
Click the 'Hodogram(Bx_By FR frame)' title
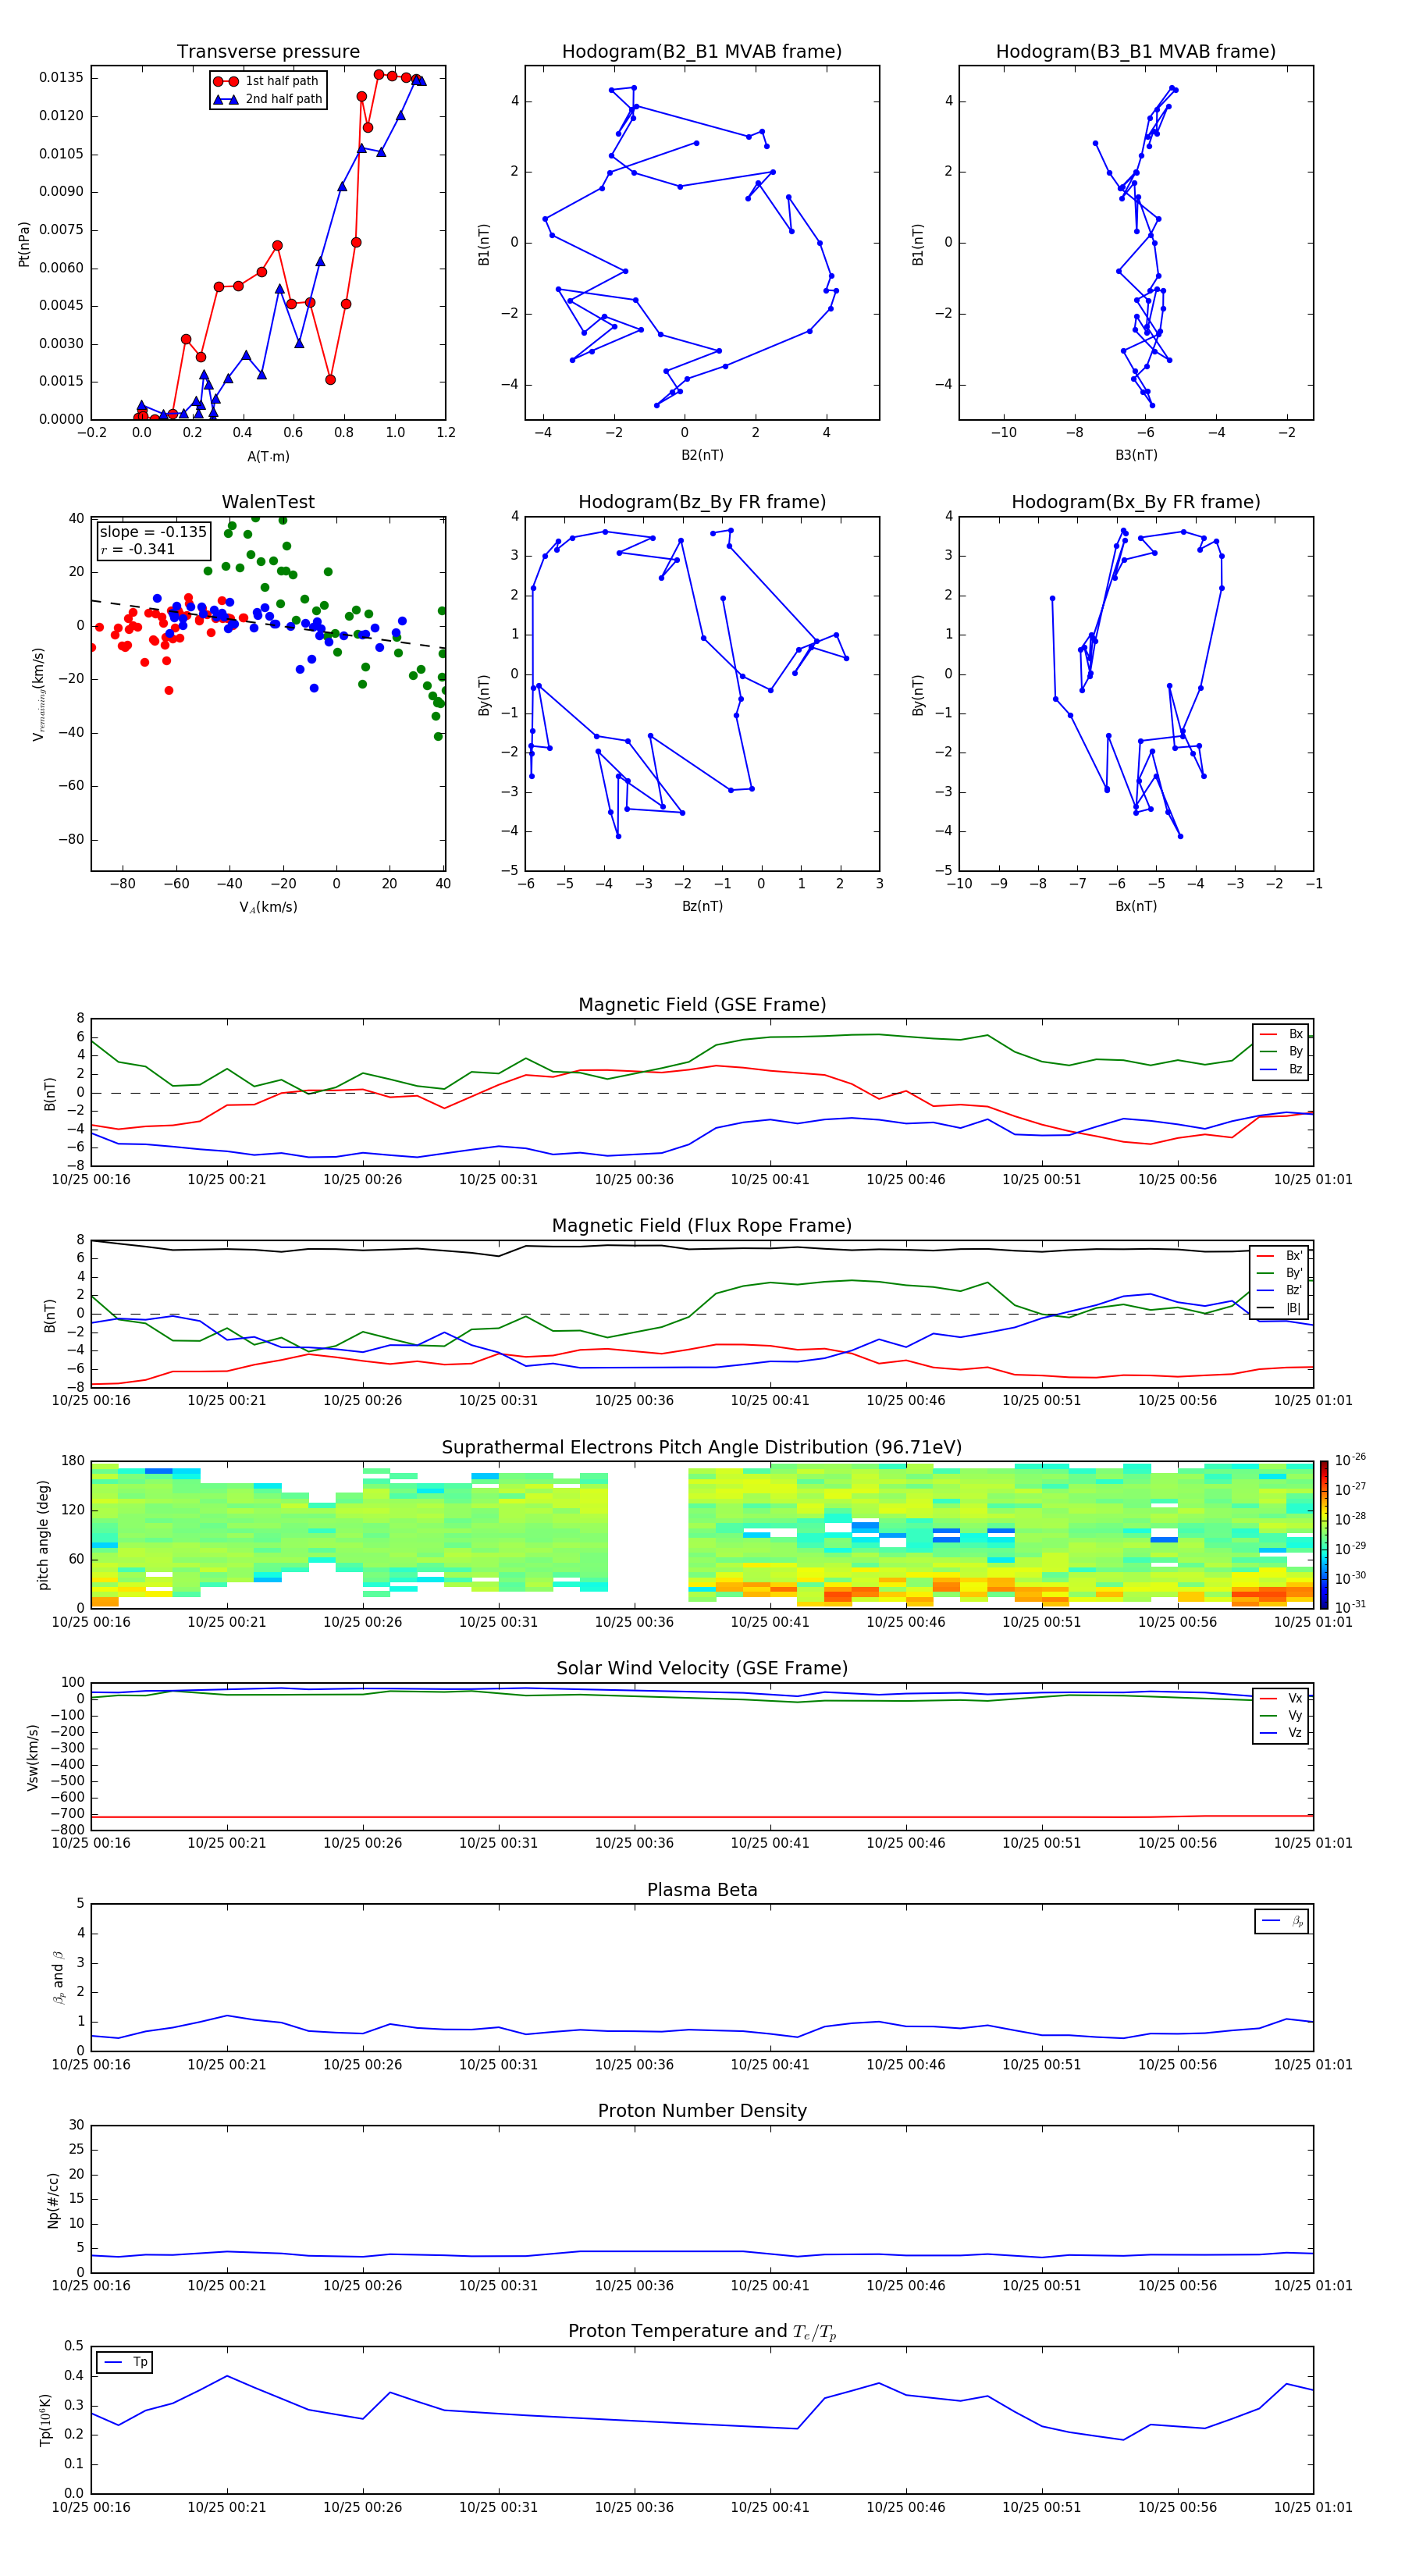pos(1136,502)
